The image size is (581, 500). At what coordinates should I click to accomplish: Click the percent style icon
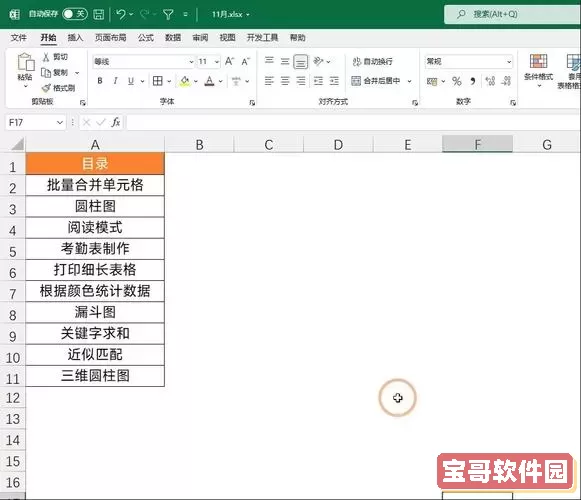tap(456, 81)
